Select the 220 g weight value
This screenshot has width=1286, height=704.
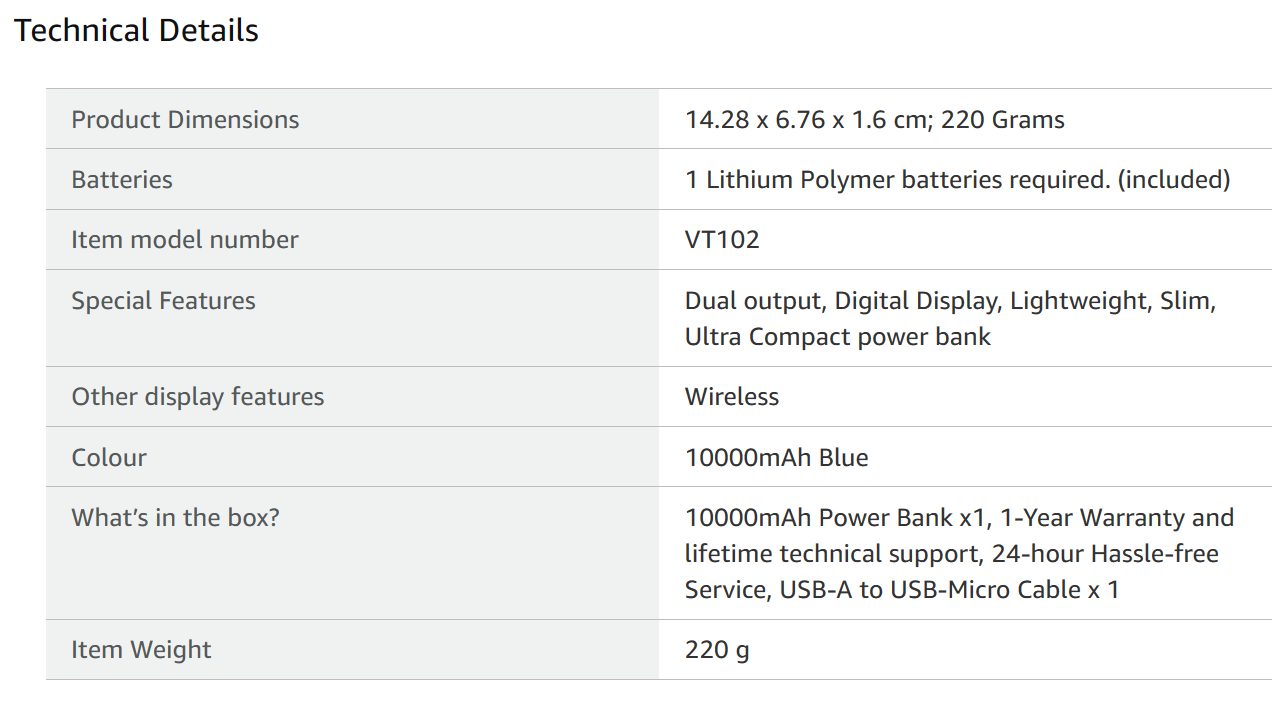point(717,650)
